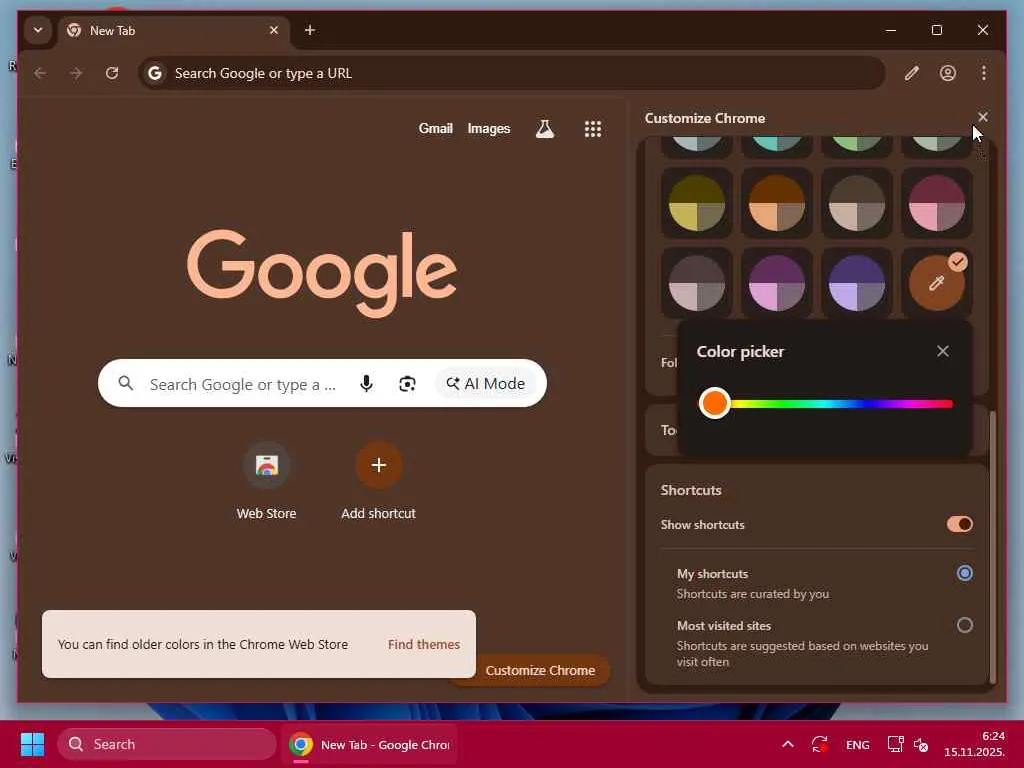Select the gray-mauve color swatch
Image resolution: width=1024 pixels, height=768 pixels.
[x=697, y=283]
